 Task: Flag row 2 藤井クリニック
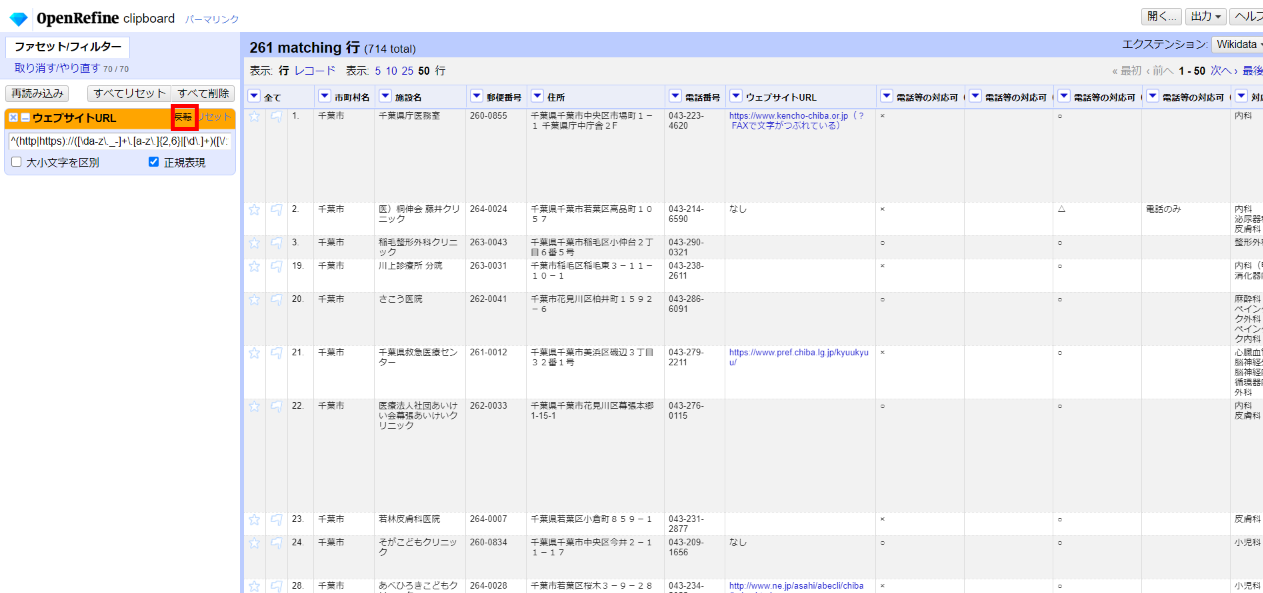[x=277, y=210]
